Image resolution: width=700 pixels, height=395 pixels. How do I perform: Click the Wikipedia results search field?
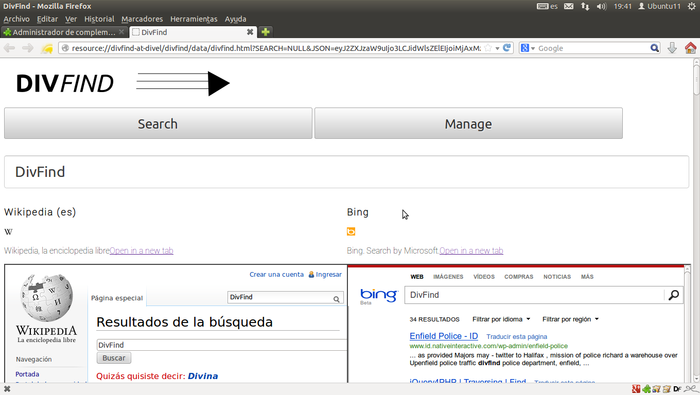click(221, 345)
